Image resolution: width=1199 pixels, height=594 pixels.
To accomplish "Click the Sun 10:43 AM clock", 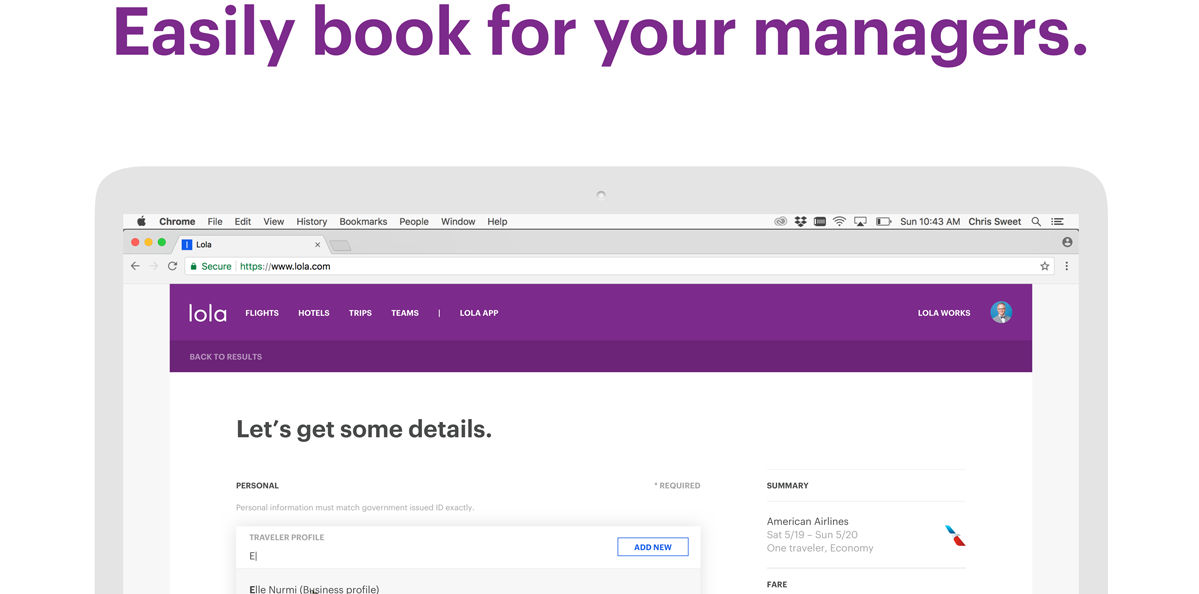I will (x=930, y=222).
